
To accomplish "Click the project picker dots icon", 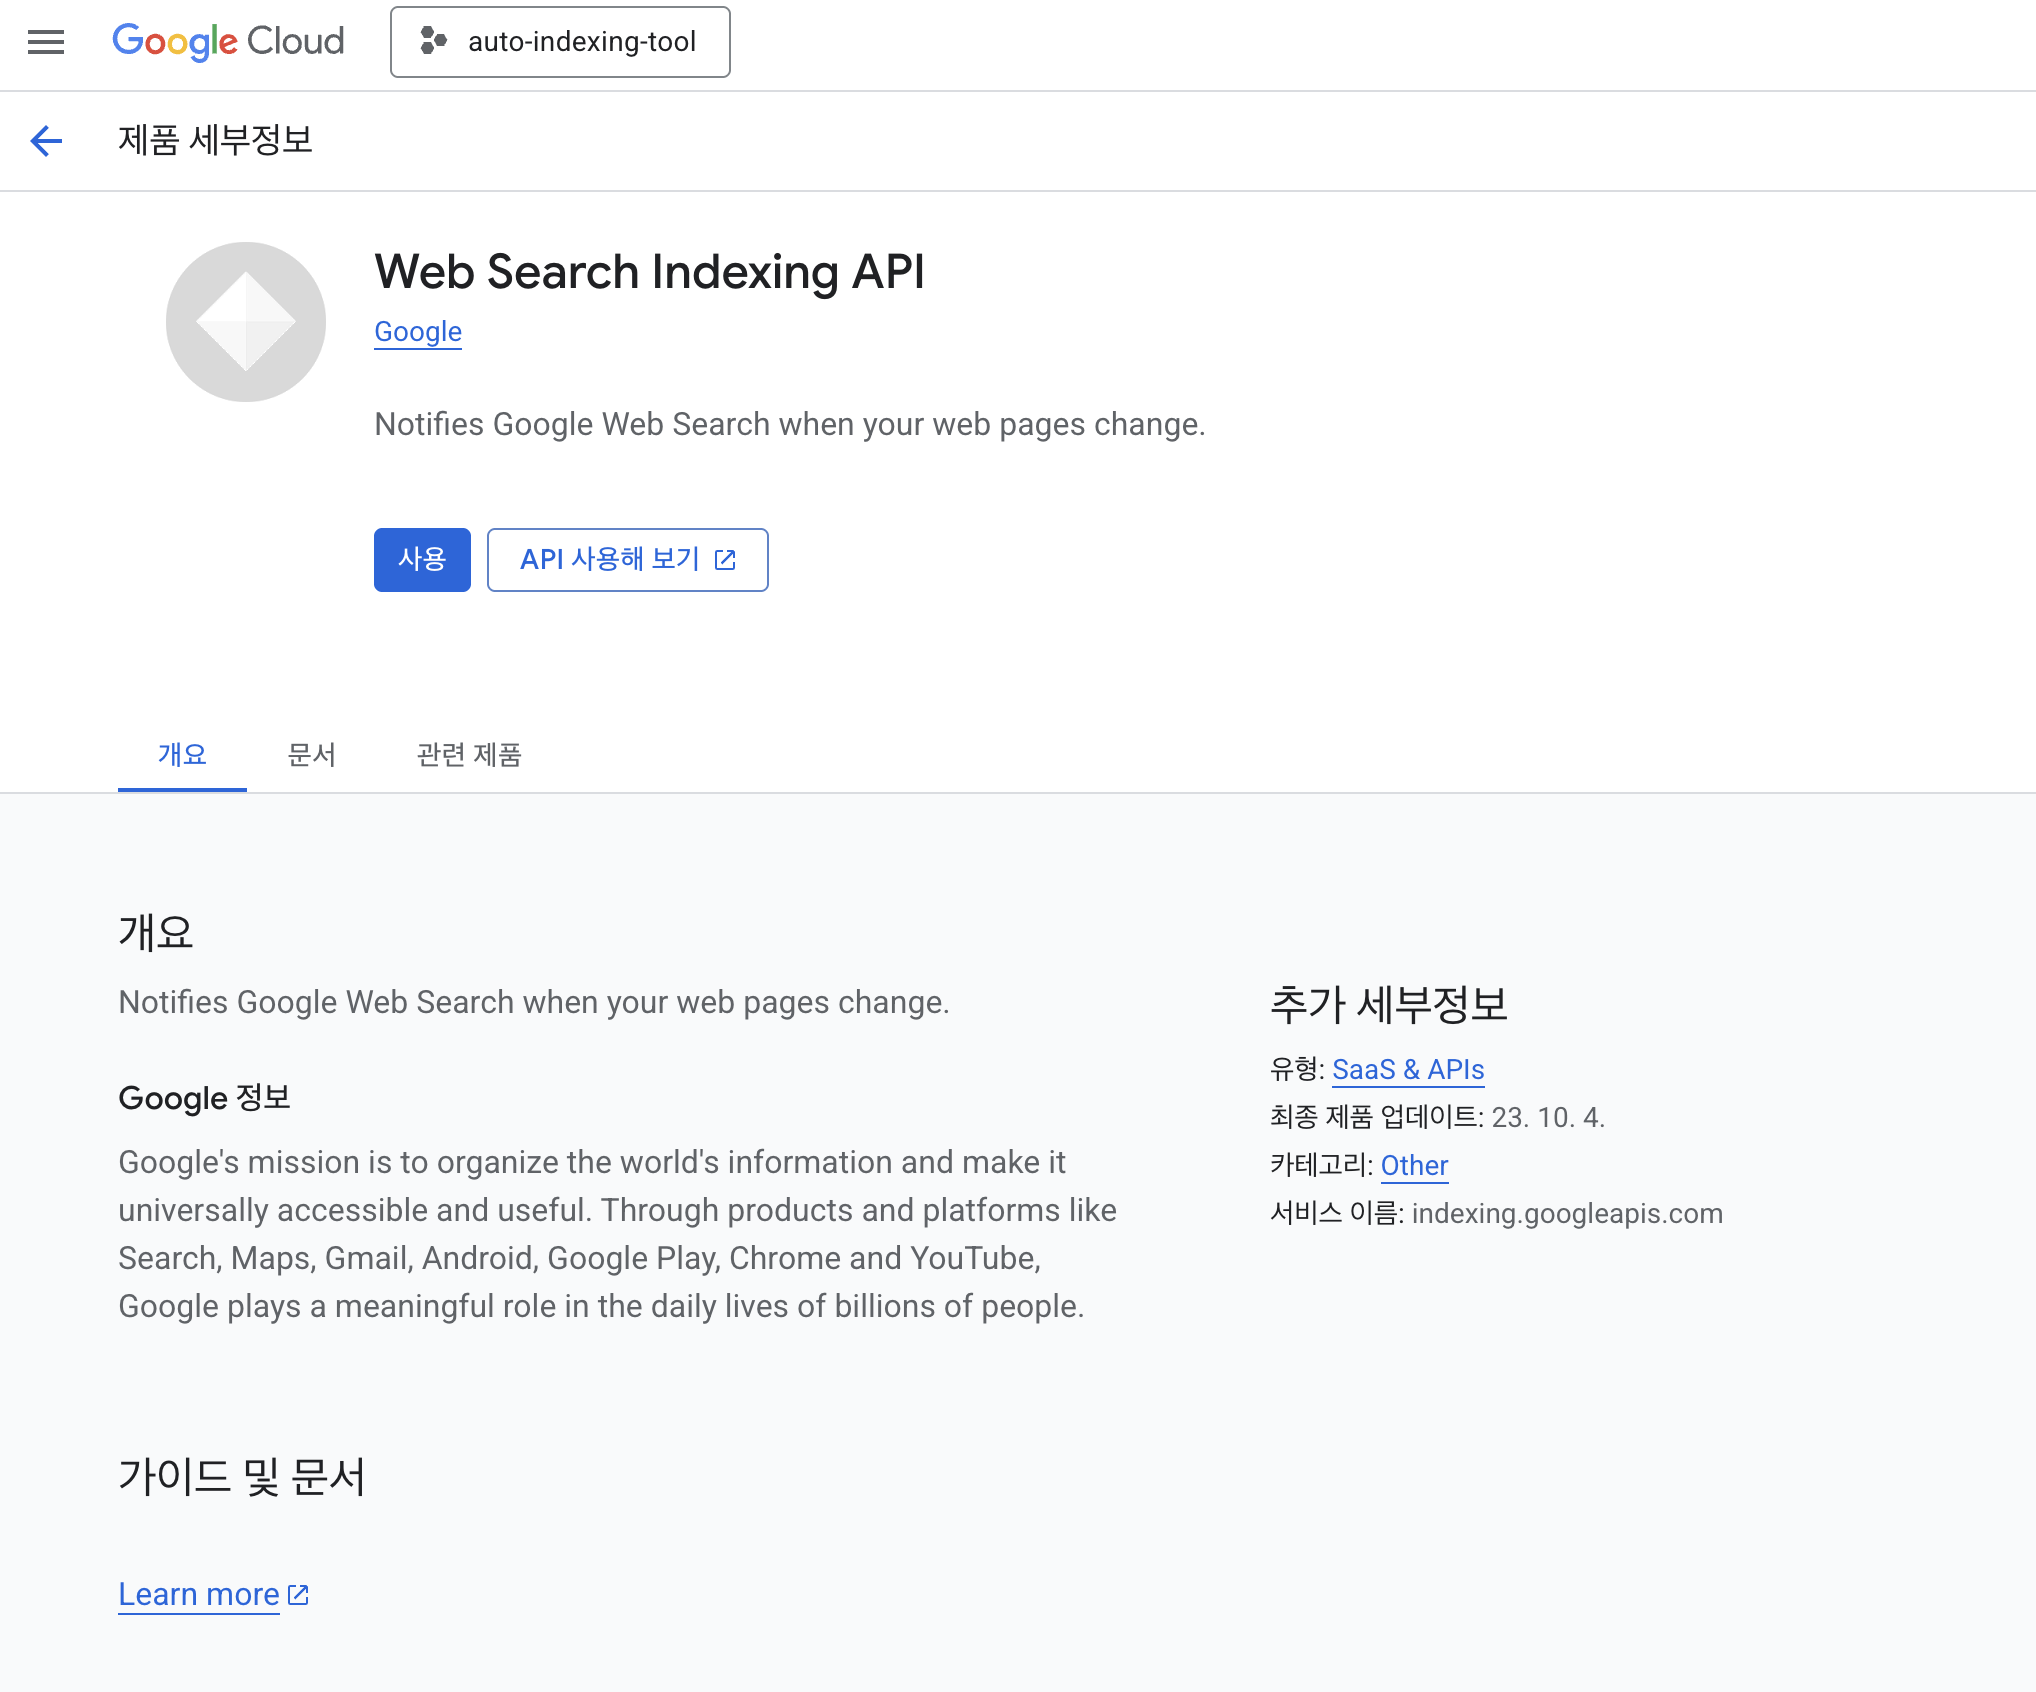I will (x=433, y=41).
